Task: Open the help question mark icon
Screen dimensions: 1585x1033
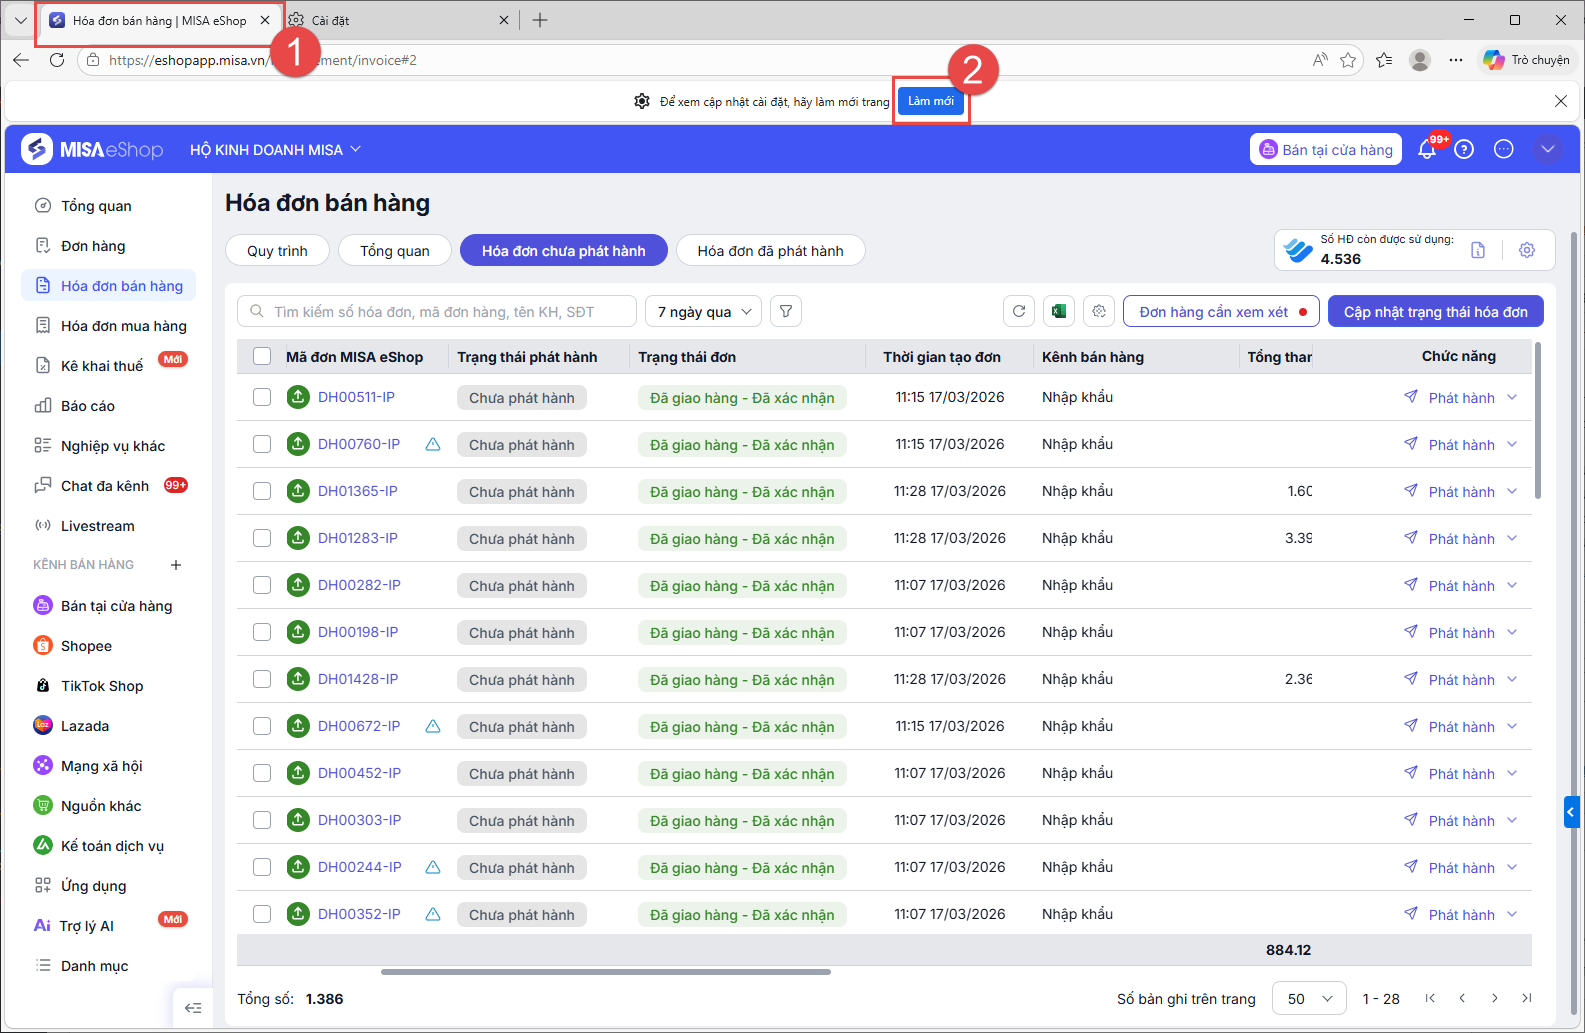Action: click(x=1464, y=150)
